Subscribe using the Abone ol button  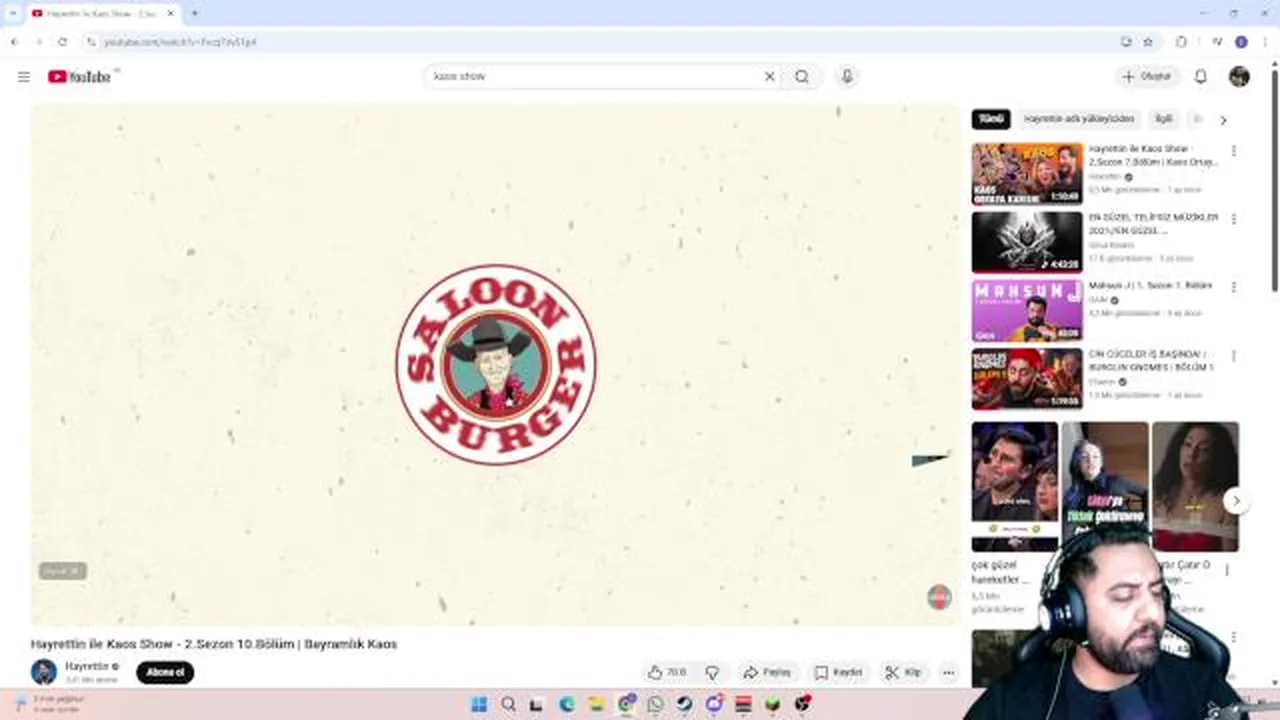pyautogui.click(x=165, y=673)
